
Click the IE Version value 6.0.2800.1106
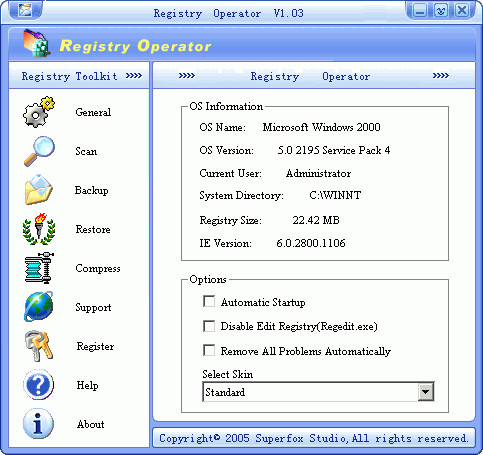click(311, 243)
